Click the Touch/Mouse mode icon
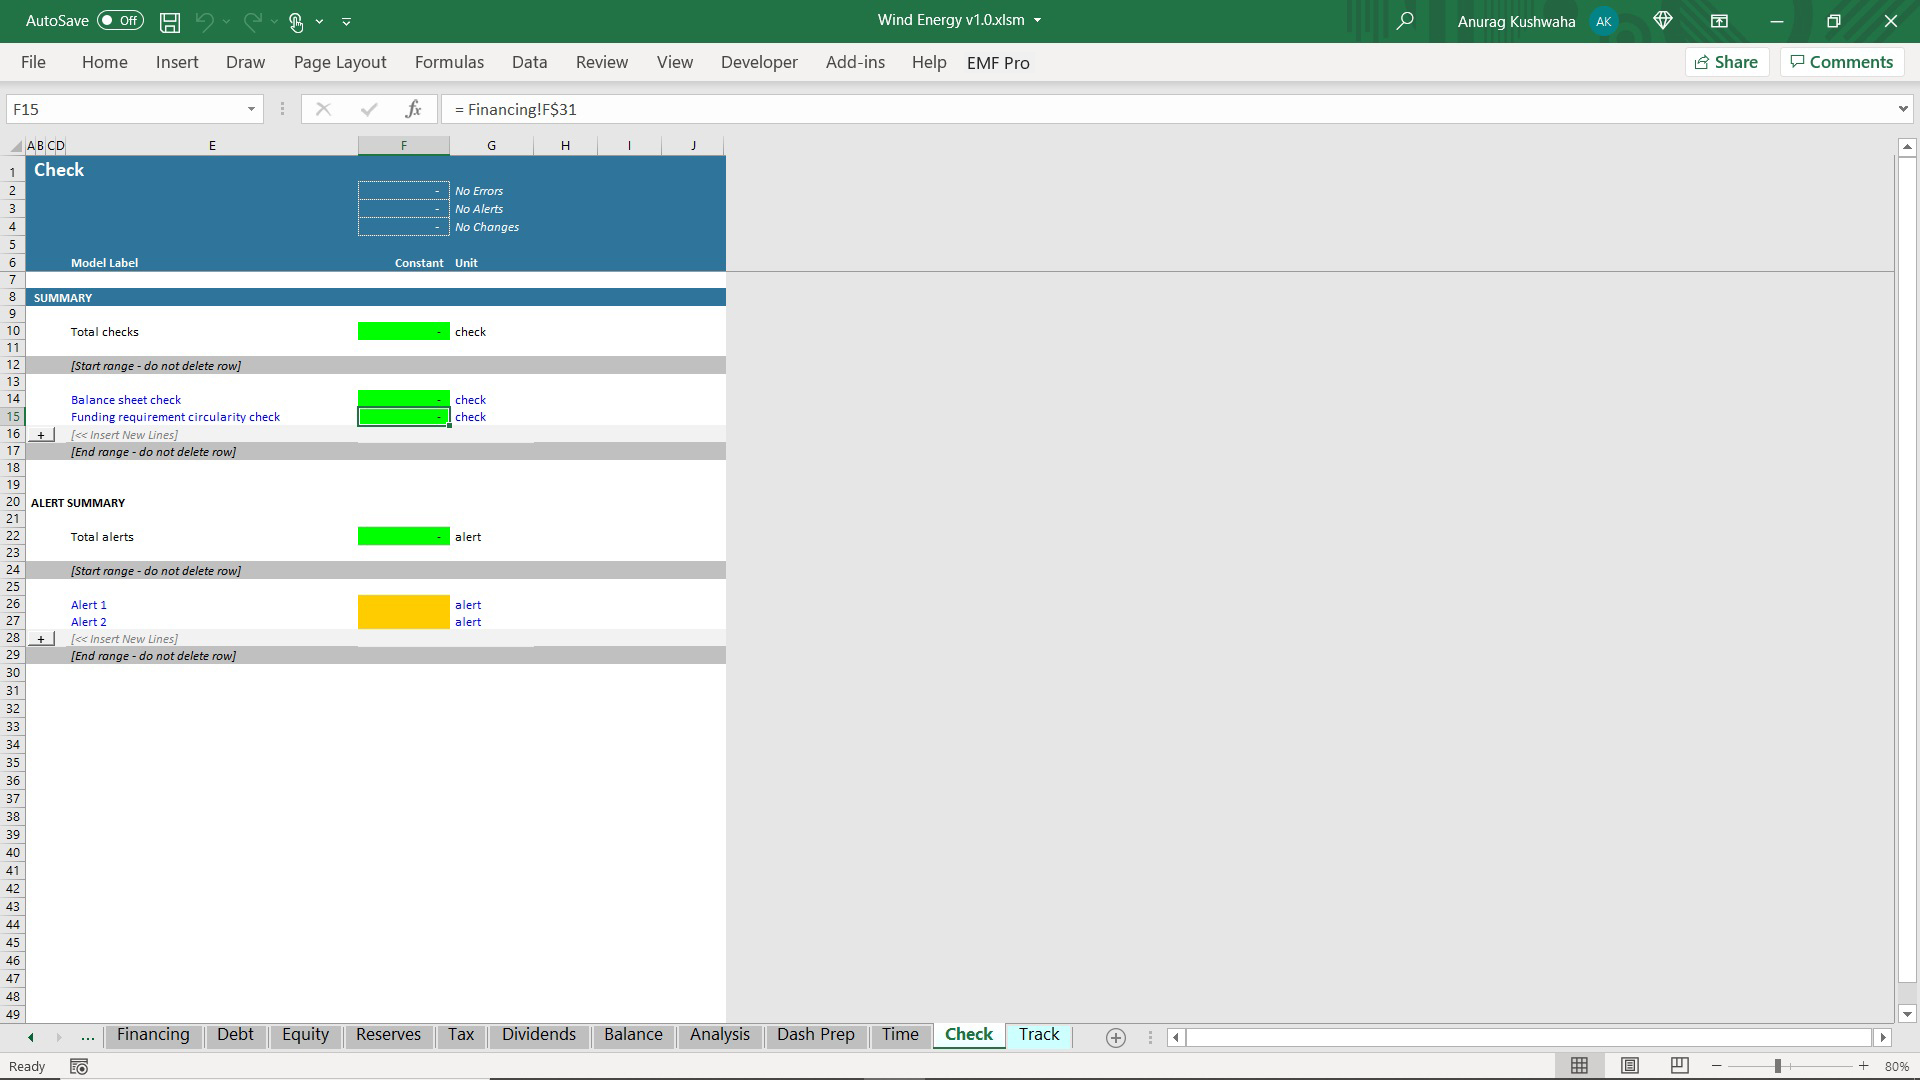The width and height of the screenshot is (1920, 1080). point(296,21)
